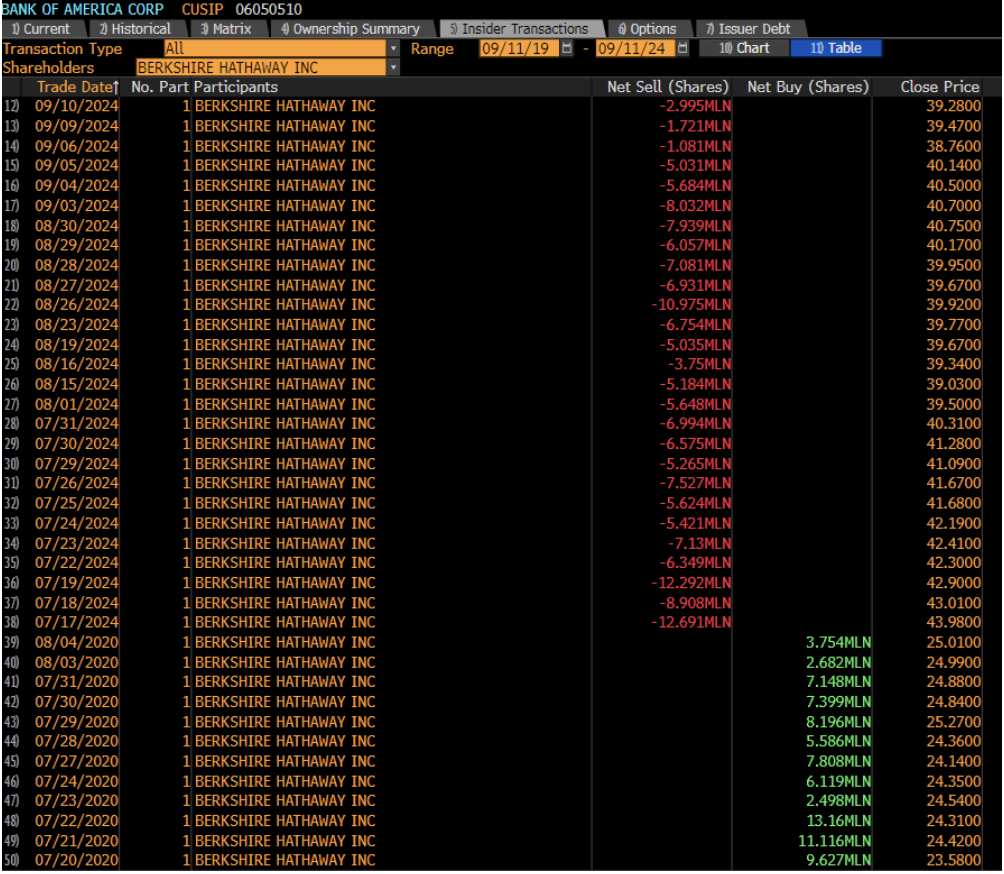Select net sell value -7.527MLN
This screenshot has width=1004, height=874.
(695, 483)
